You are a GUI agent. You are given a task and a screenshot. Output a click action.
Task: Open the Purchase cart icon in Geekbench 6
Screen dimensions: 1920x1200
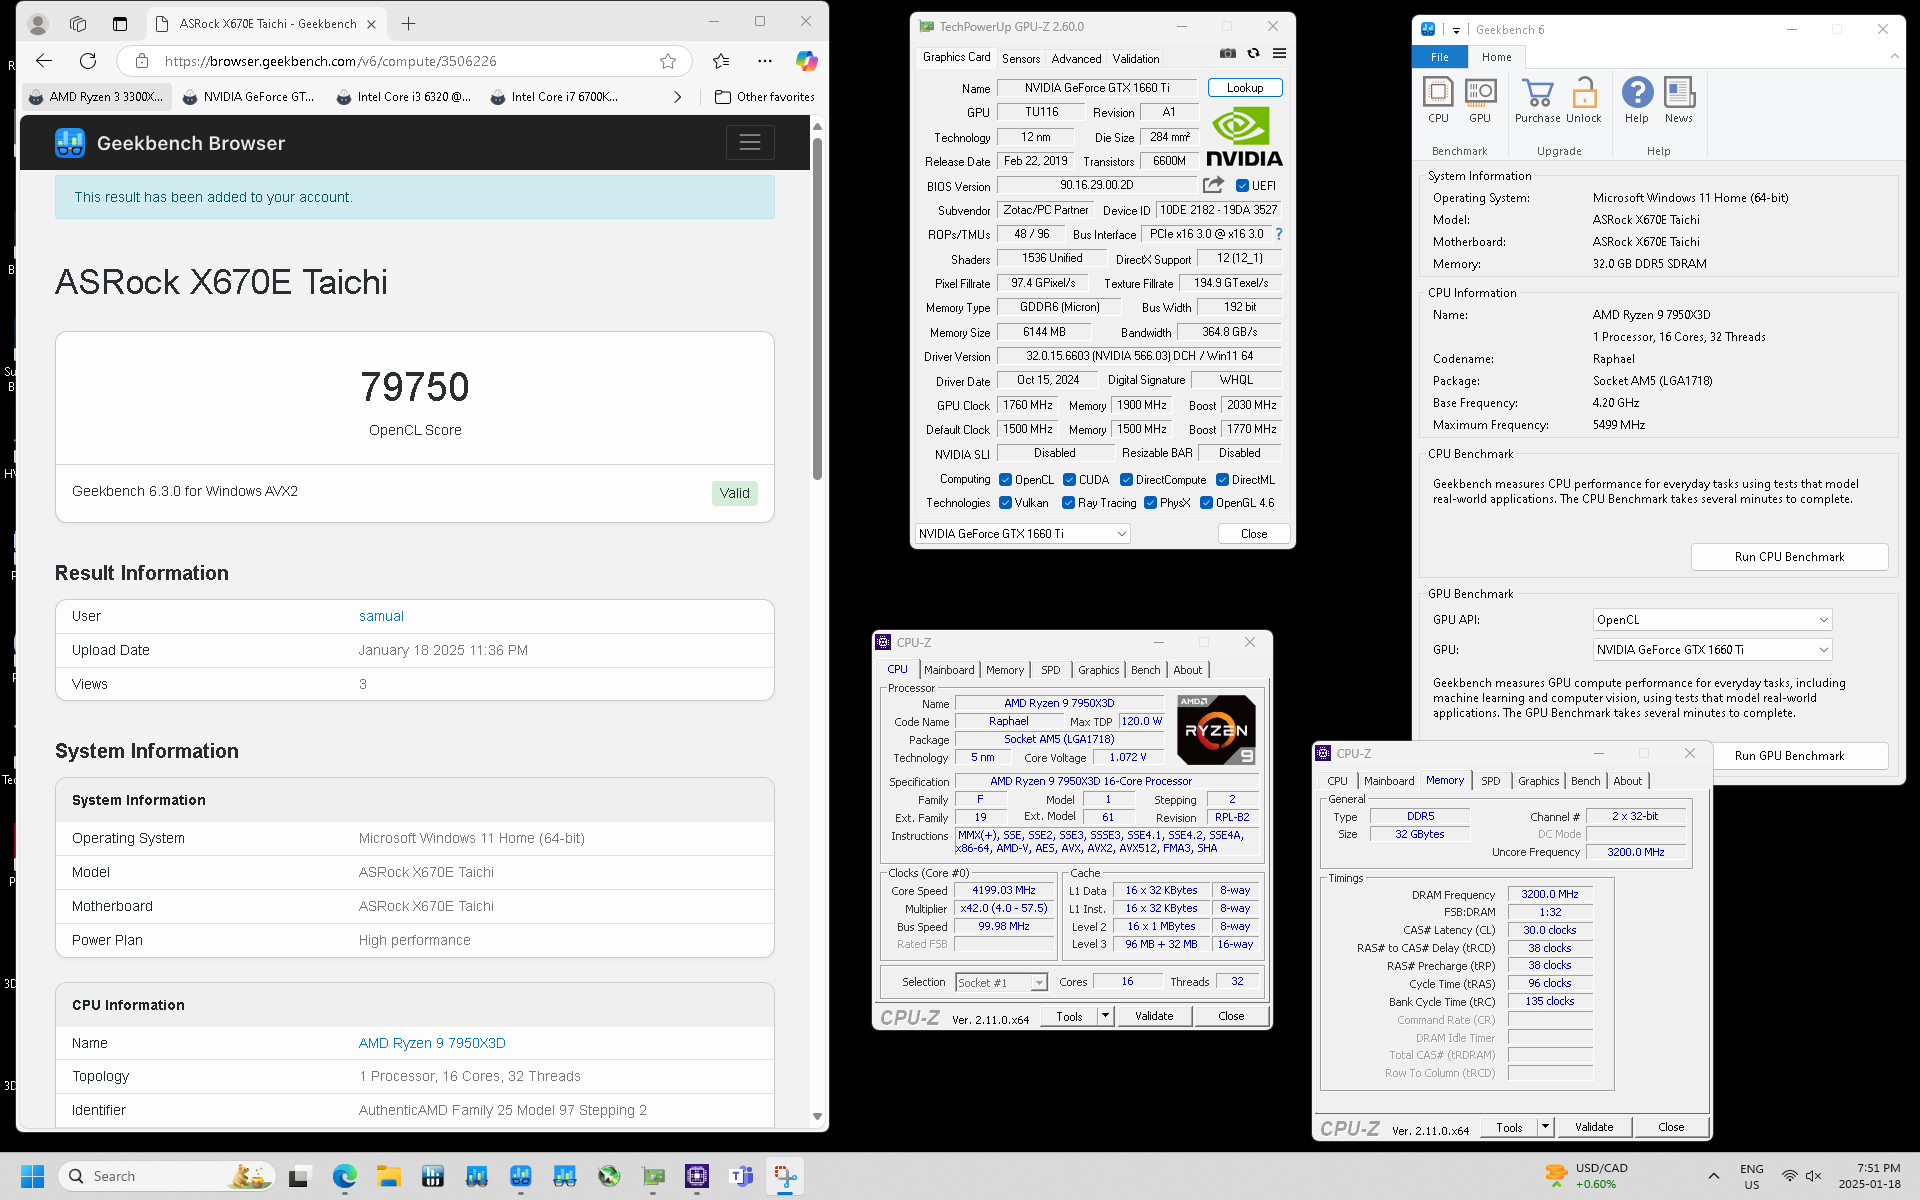pyautogui.click(x=1537, y=100)
